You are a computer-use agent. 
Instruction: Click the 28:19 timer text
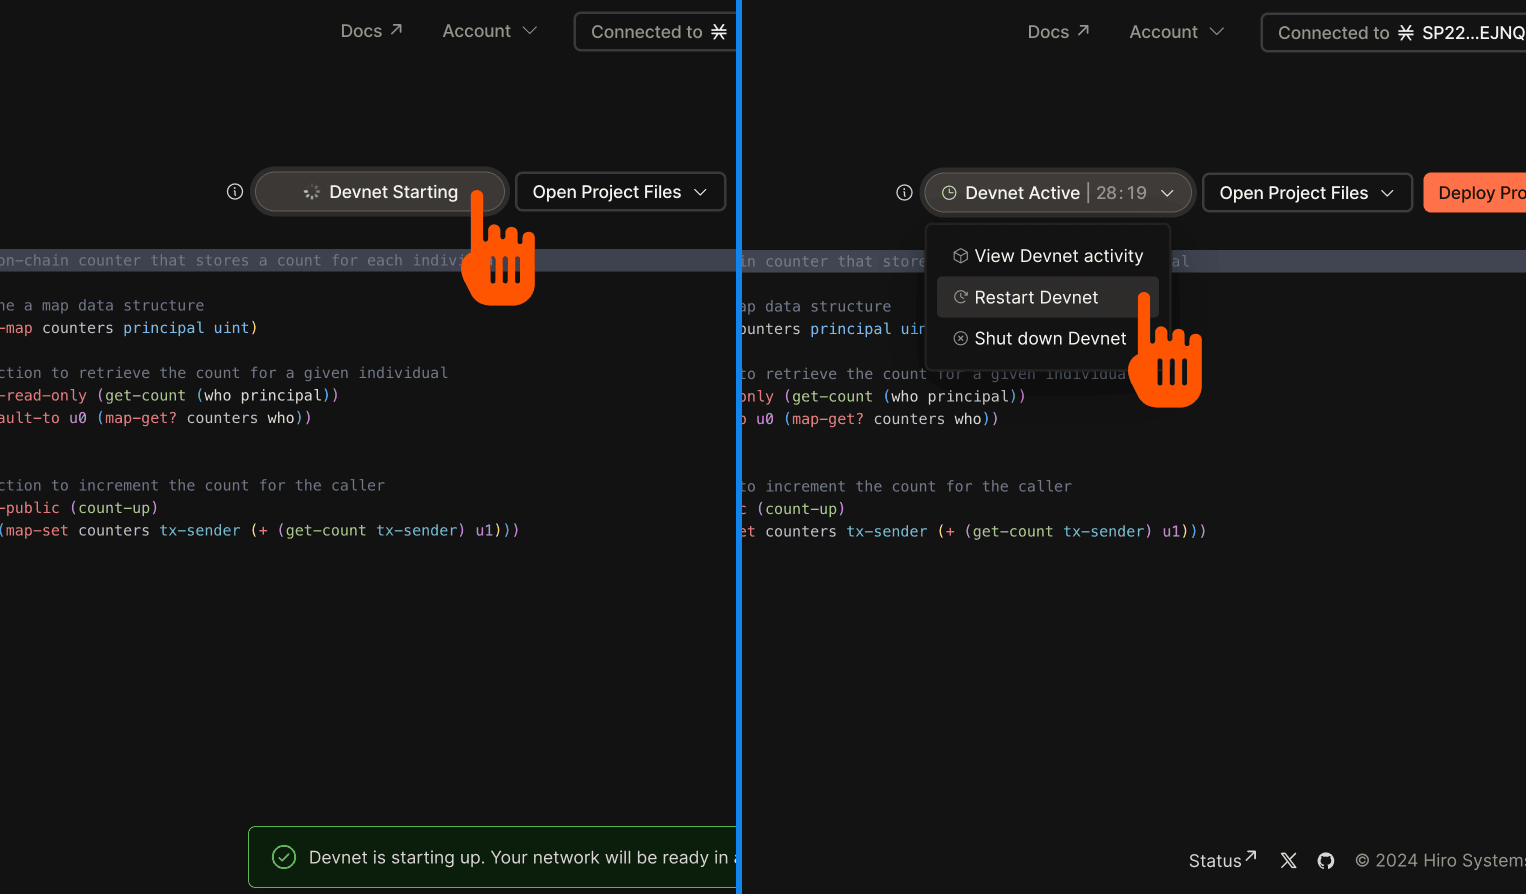point(1121,192)
